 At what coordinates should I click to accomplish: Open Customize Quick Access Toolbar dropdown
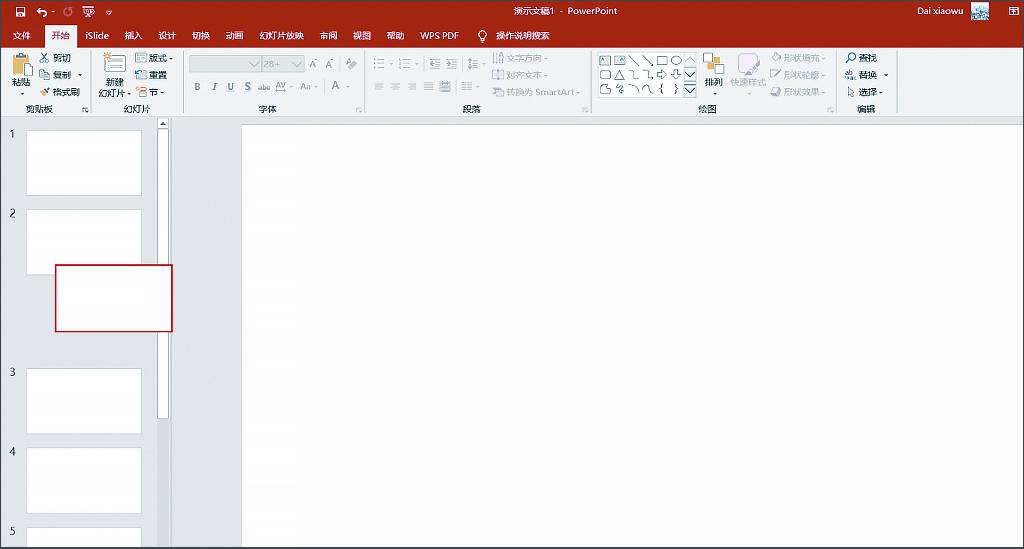108,12
